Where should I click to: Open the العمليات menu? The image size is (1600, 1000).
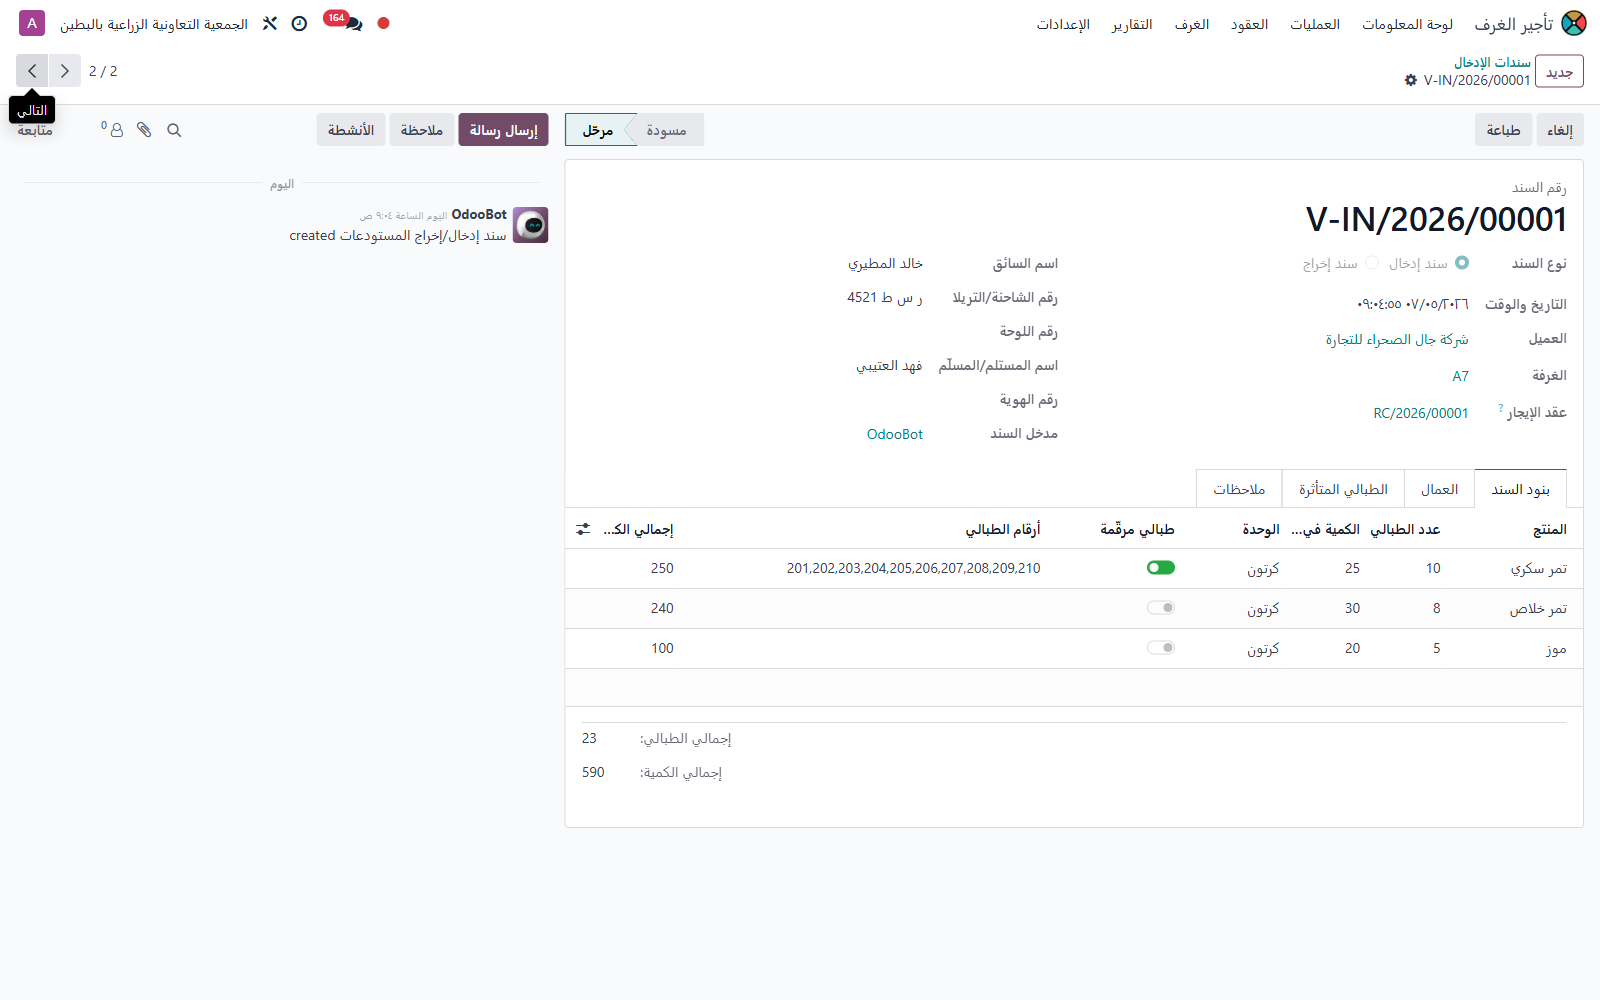1315,24
